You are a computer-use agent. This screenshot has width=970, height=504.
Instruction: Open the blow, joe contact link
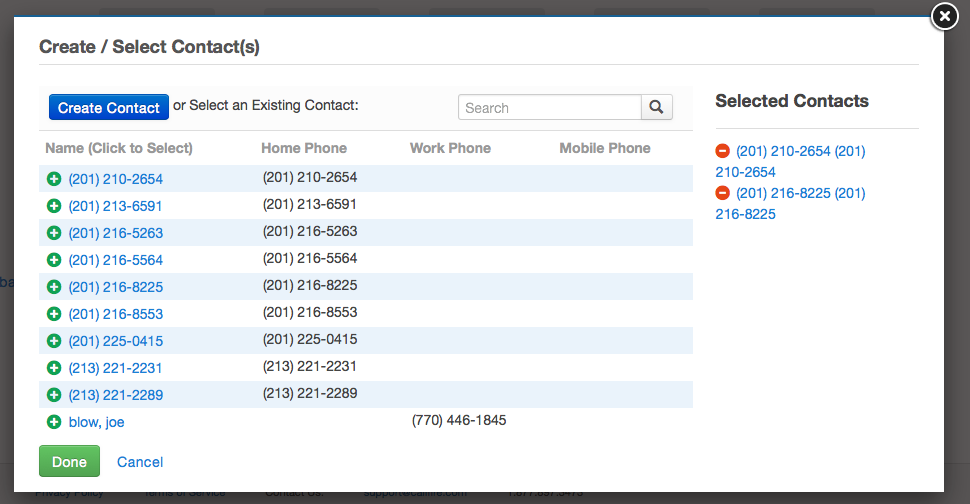(97, 422)
